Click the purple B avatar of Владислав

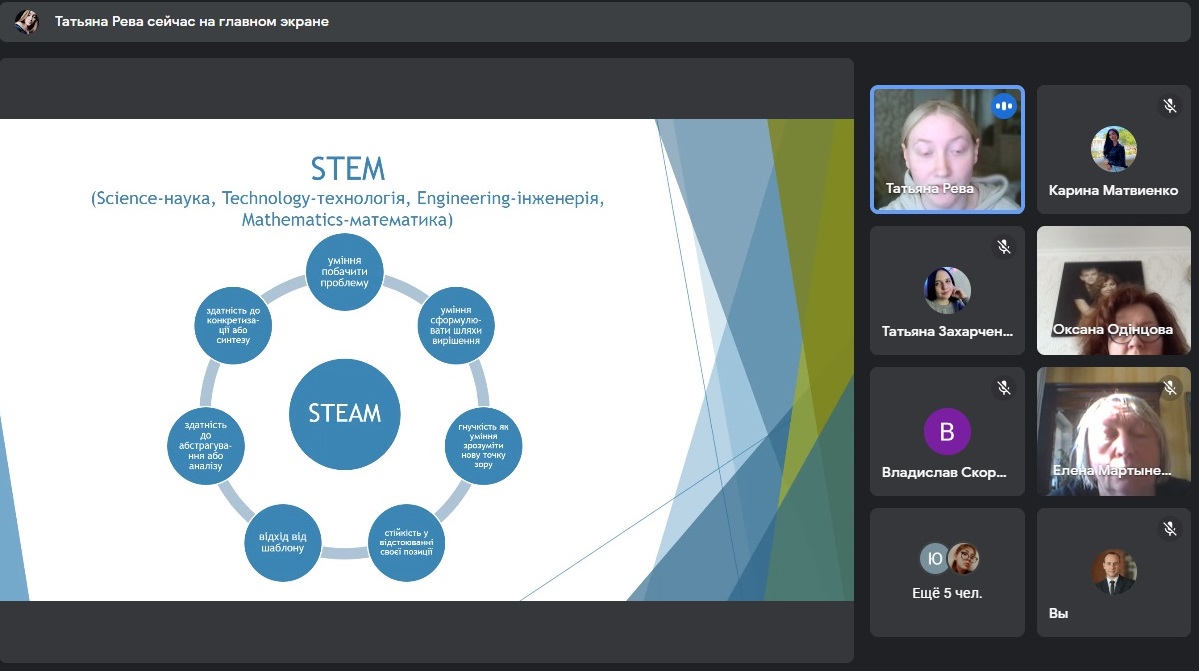click(x=947, y=432)
